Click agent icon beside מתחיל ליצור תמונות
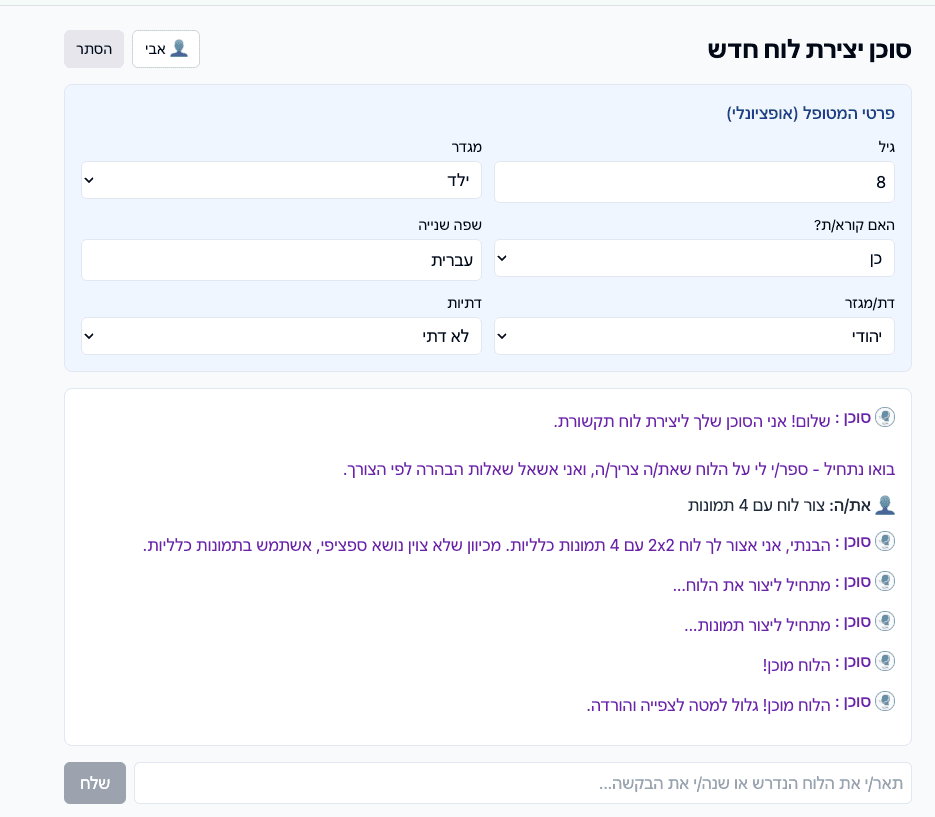This screenshot has height=817, width=935. click(x=885, y=621)
